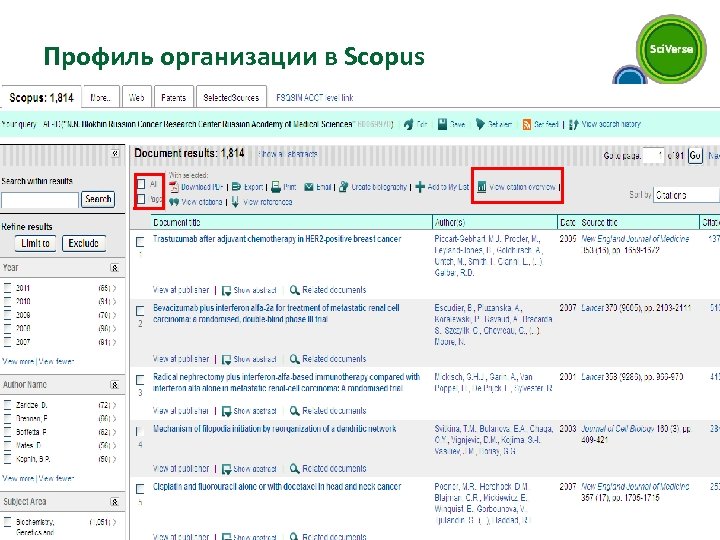Open Mechanism of filopodia initiation article link
Viewport: 720px width, 540px height.
coord(275,429)
